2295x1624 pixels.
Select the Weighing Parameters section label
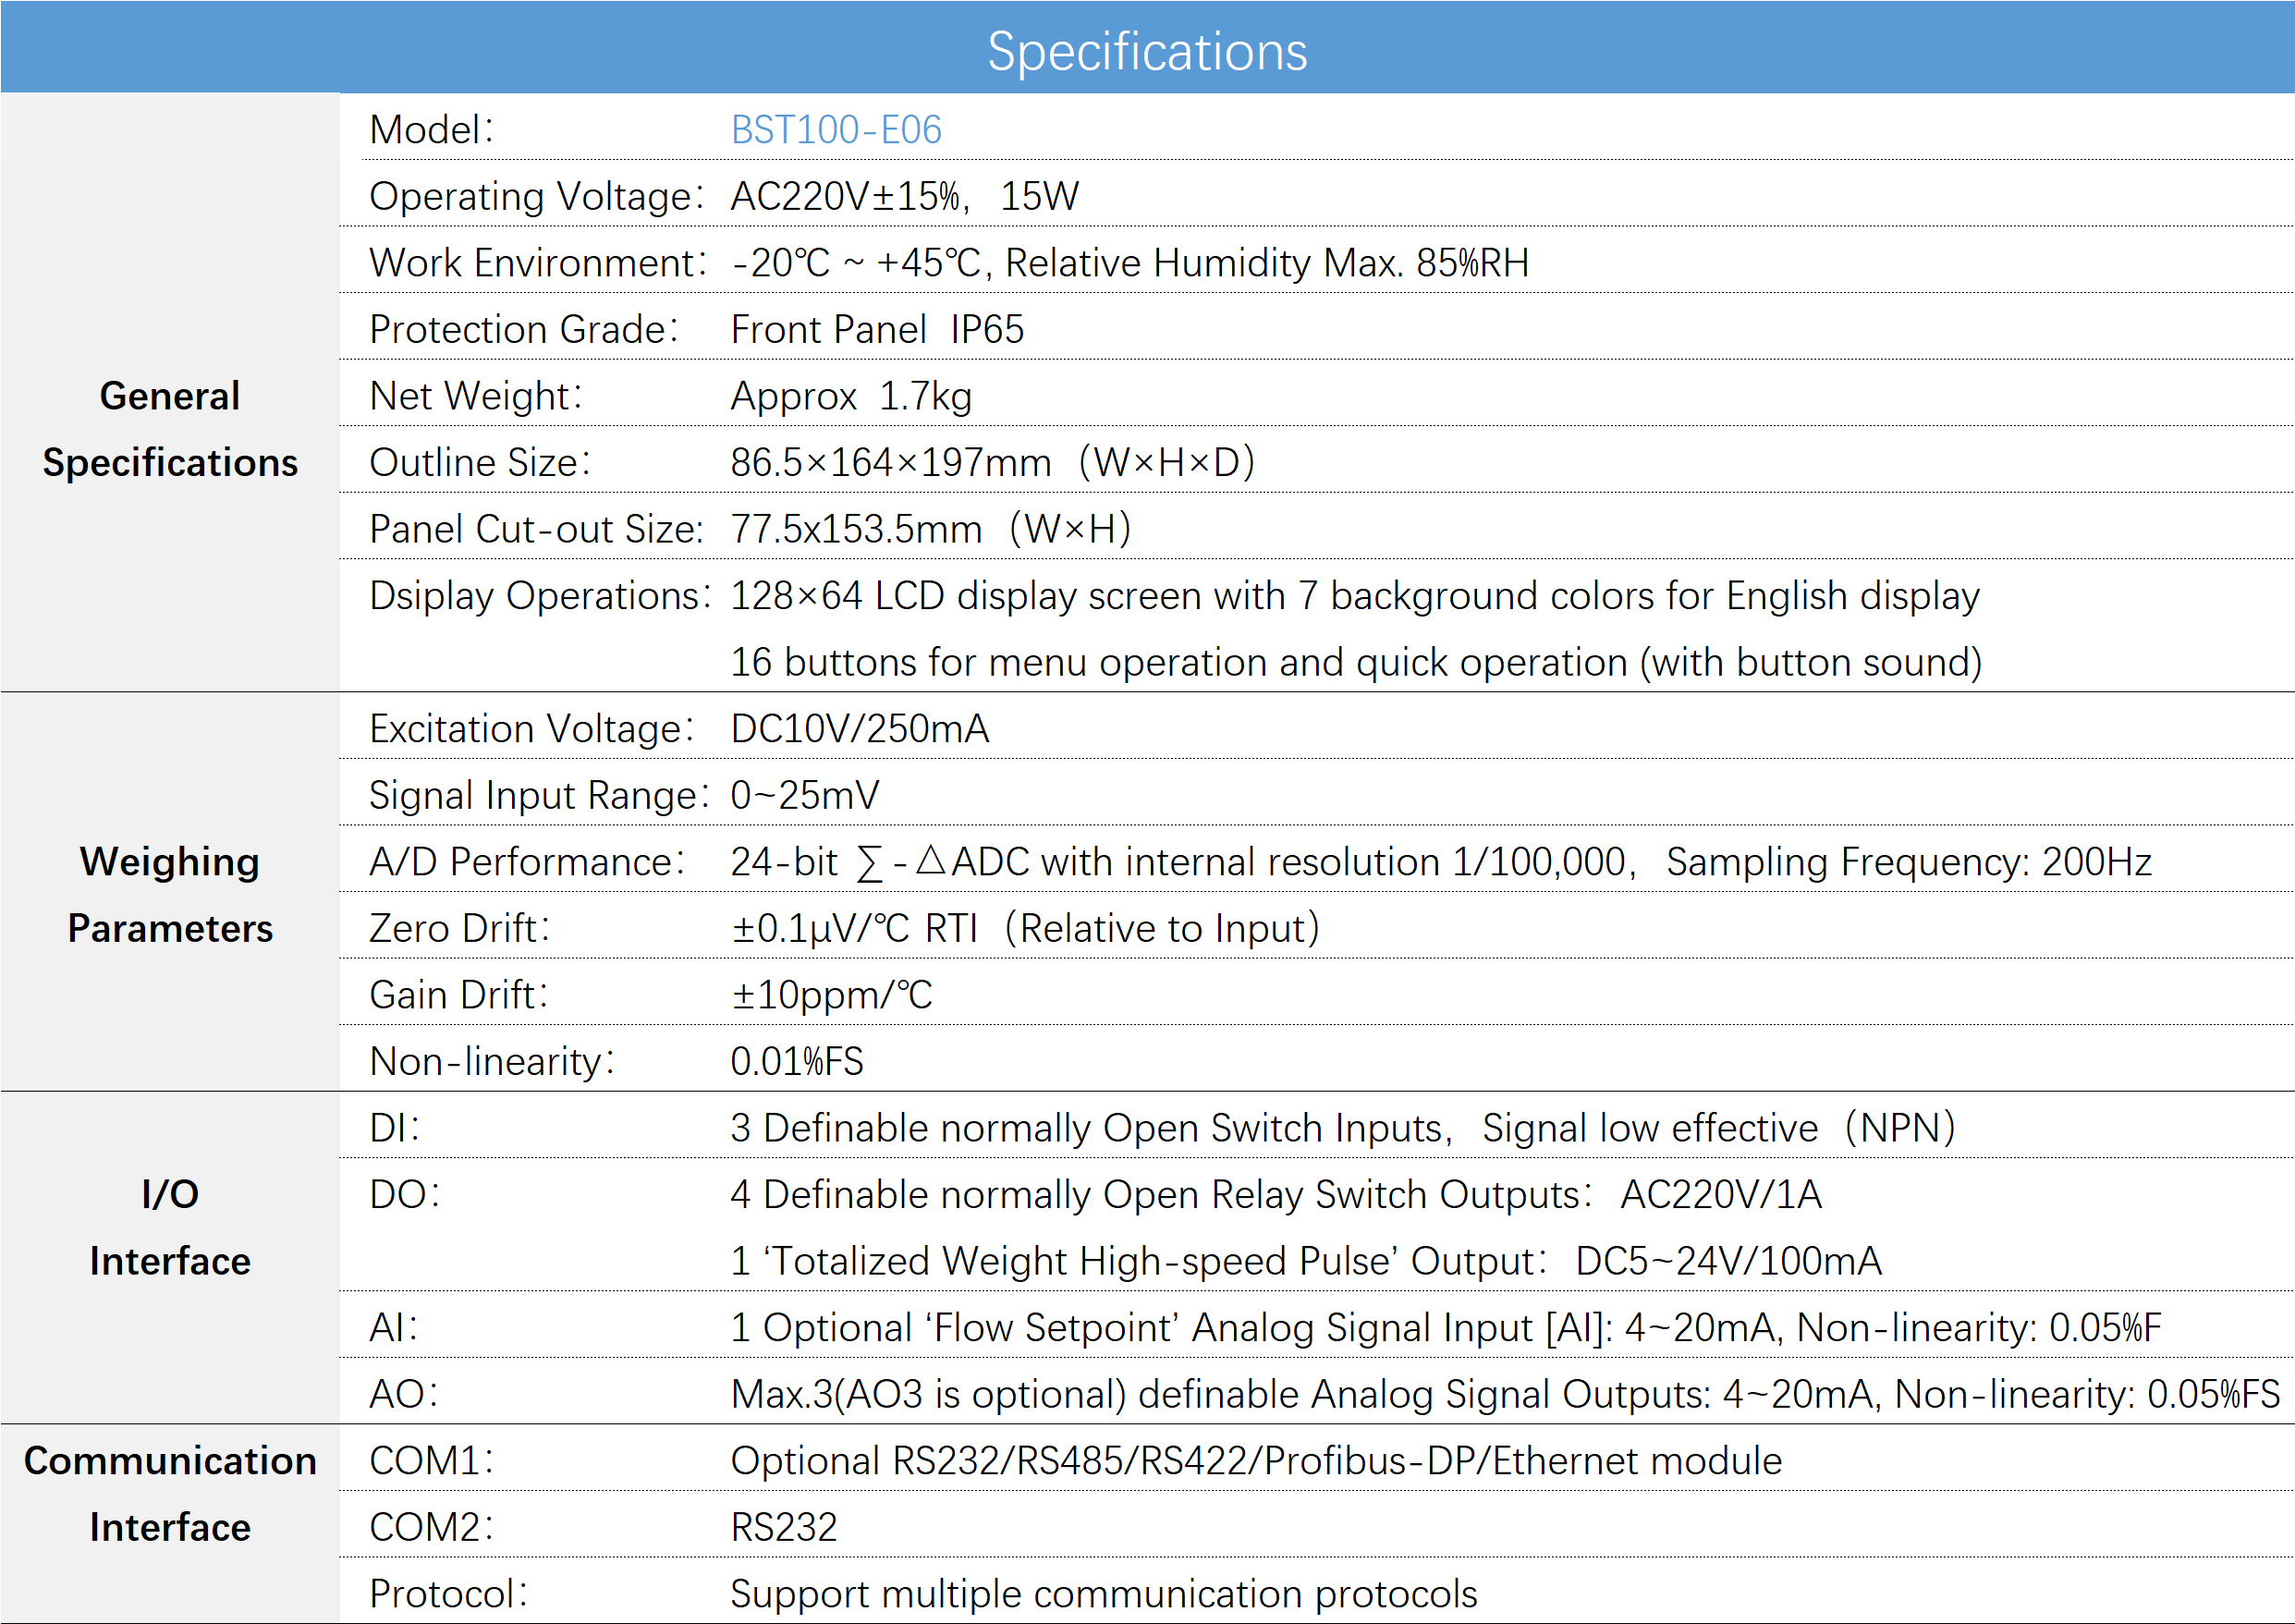pos(170,895)
